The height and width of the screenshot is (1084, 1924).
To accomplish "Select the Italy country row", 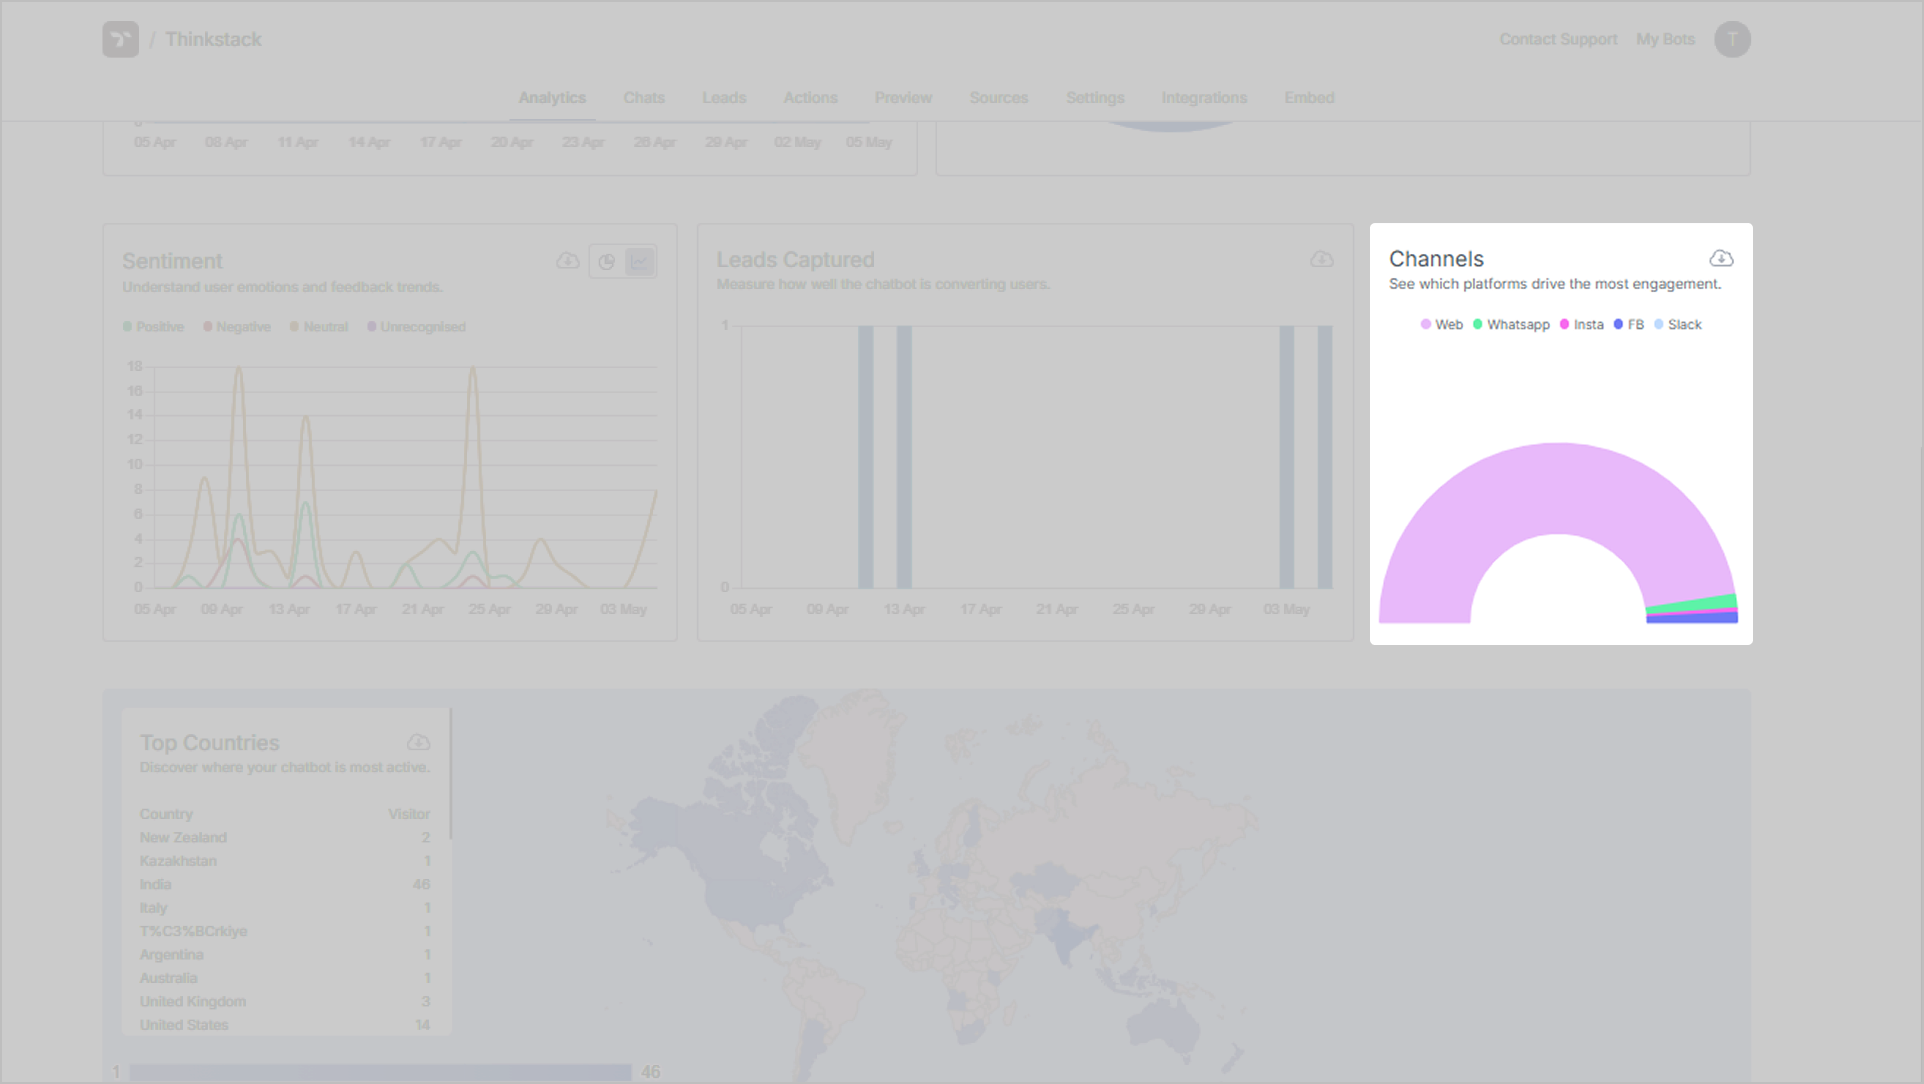I will click(x=285, y=908).
